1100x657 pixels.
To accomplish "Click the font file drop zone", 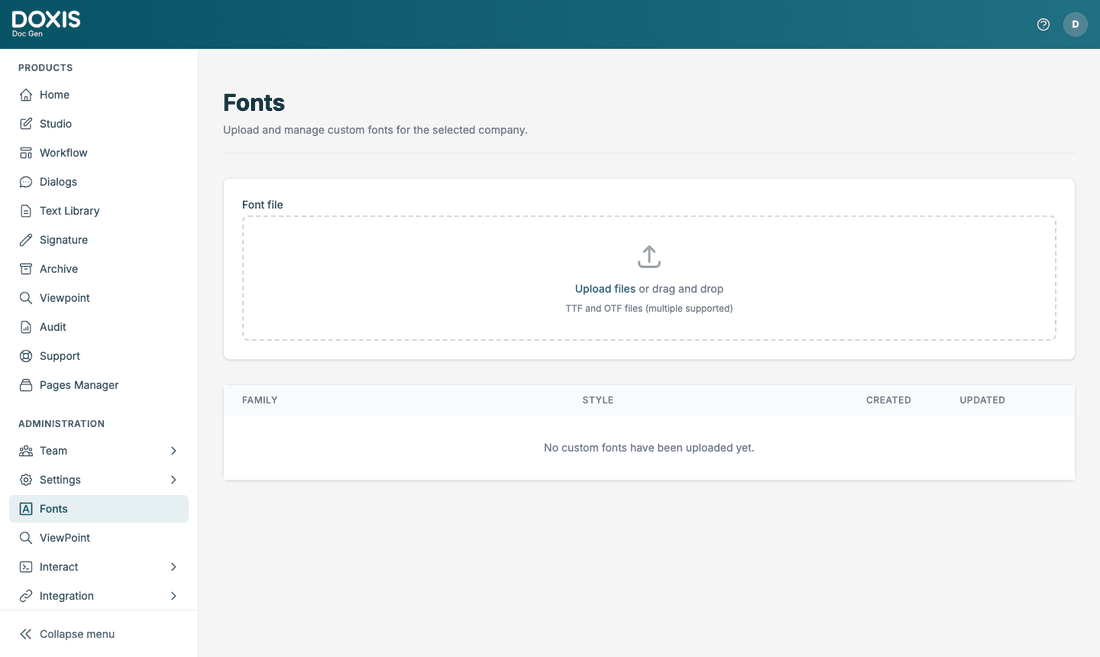I will pos(649,278).
